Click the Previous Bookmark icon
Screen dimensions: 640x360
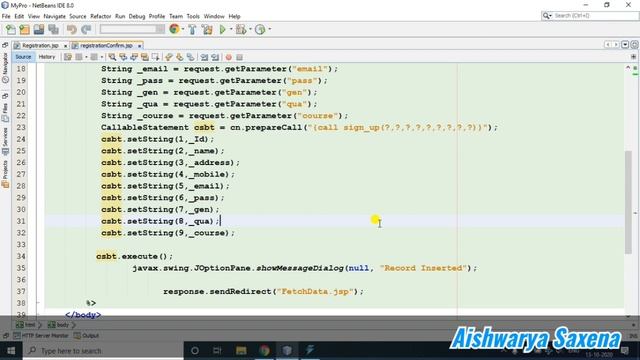[169, 57]
